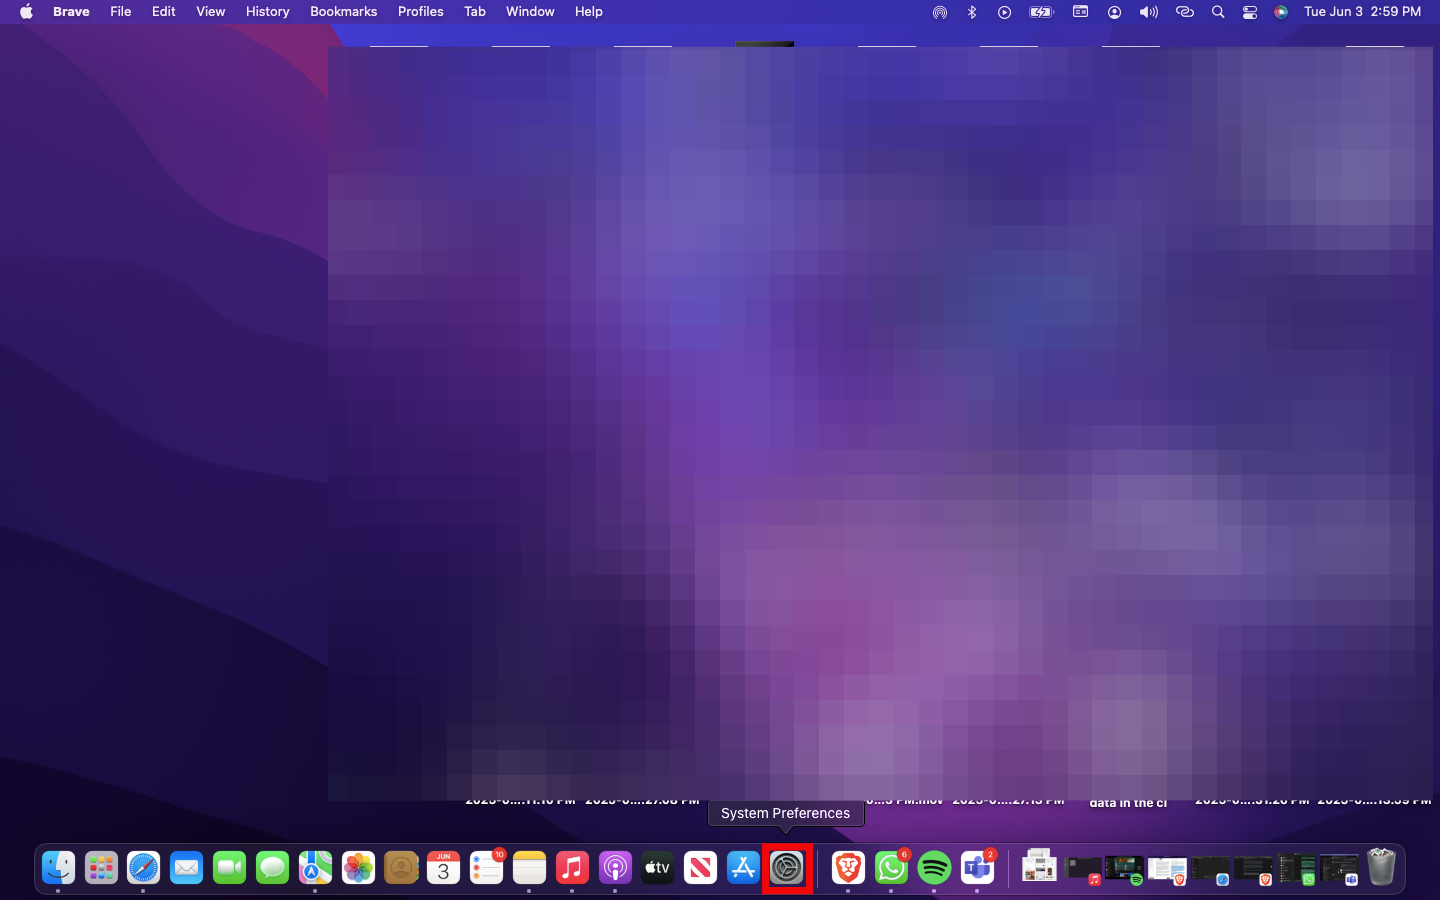
Task: Open Microsoft Teams app icon in Dock
Action: pos(978,867)
